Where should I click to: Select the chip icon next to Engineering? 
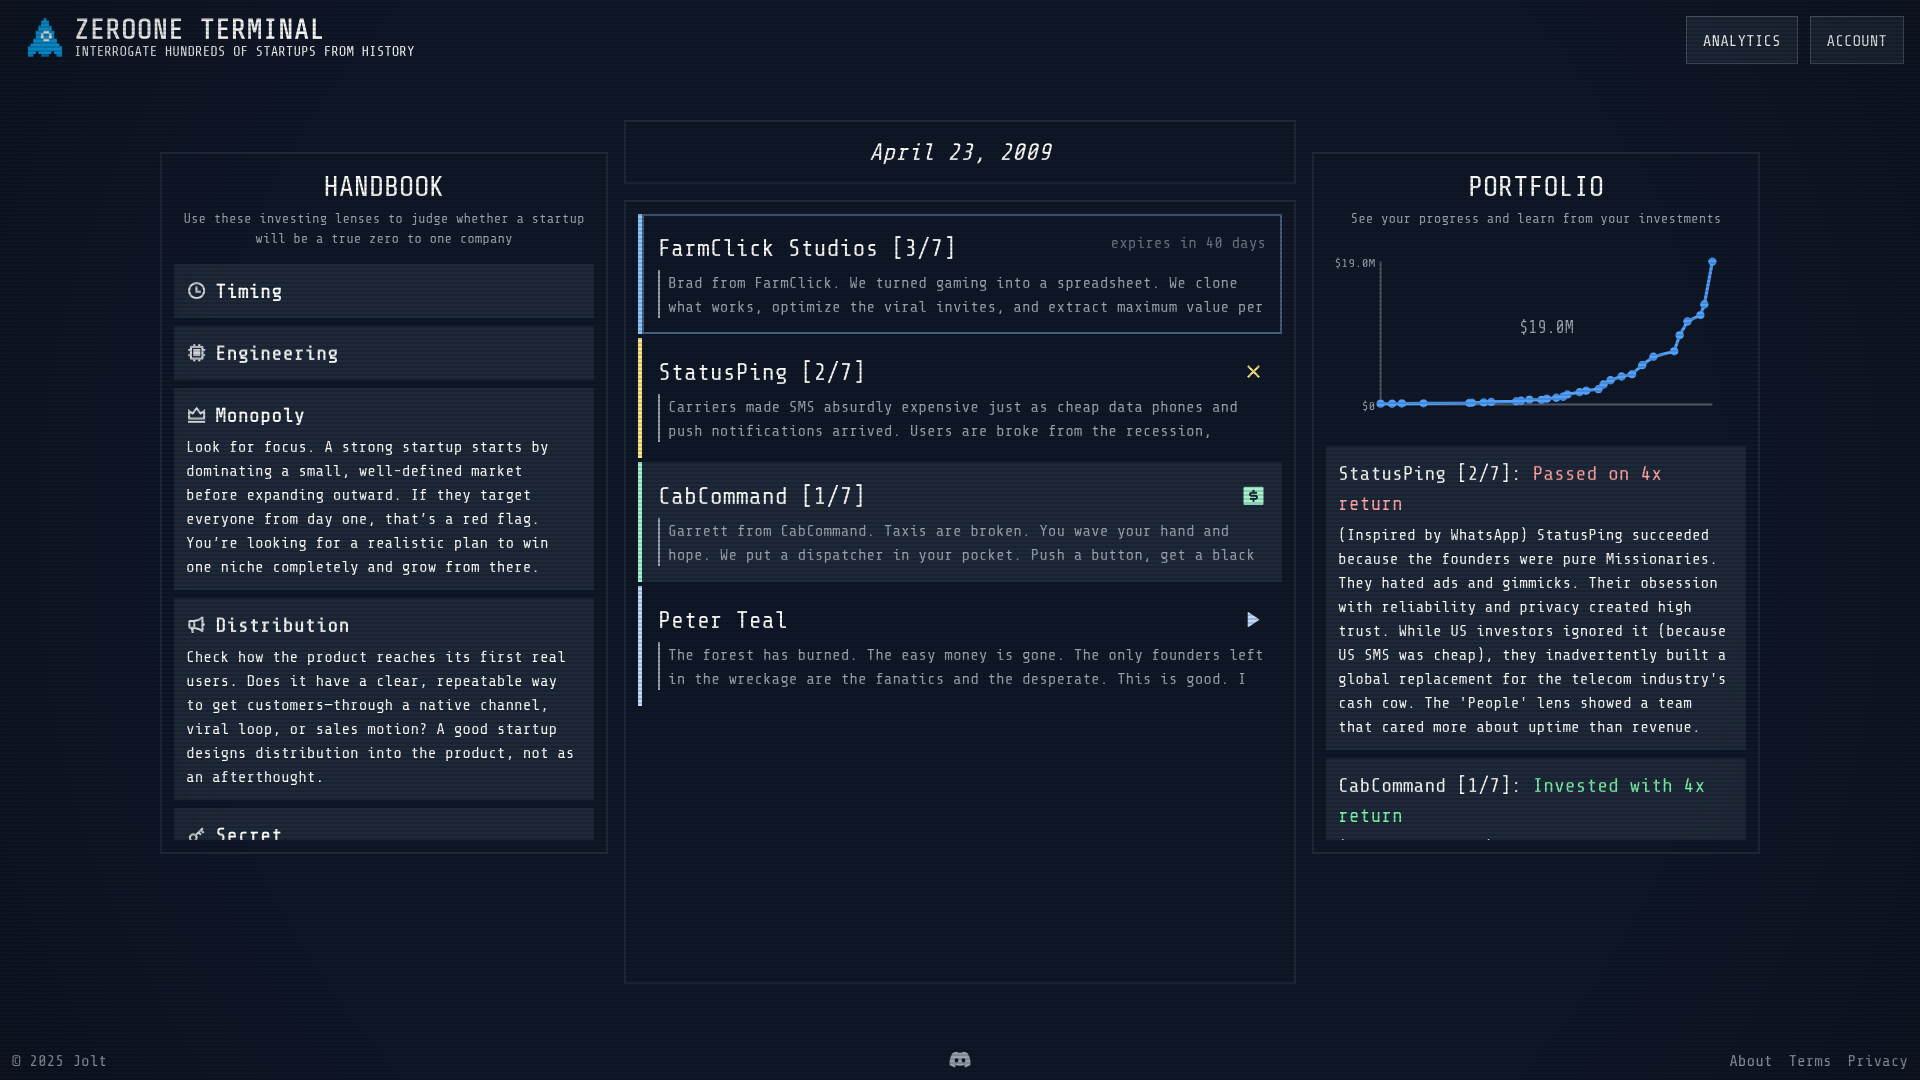click(x=197, y=353)
